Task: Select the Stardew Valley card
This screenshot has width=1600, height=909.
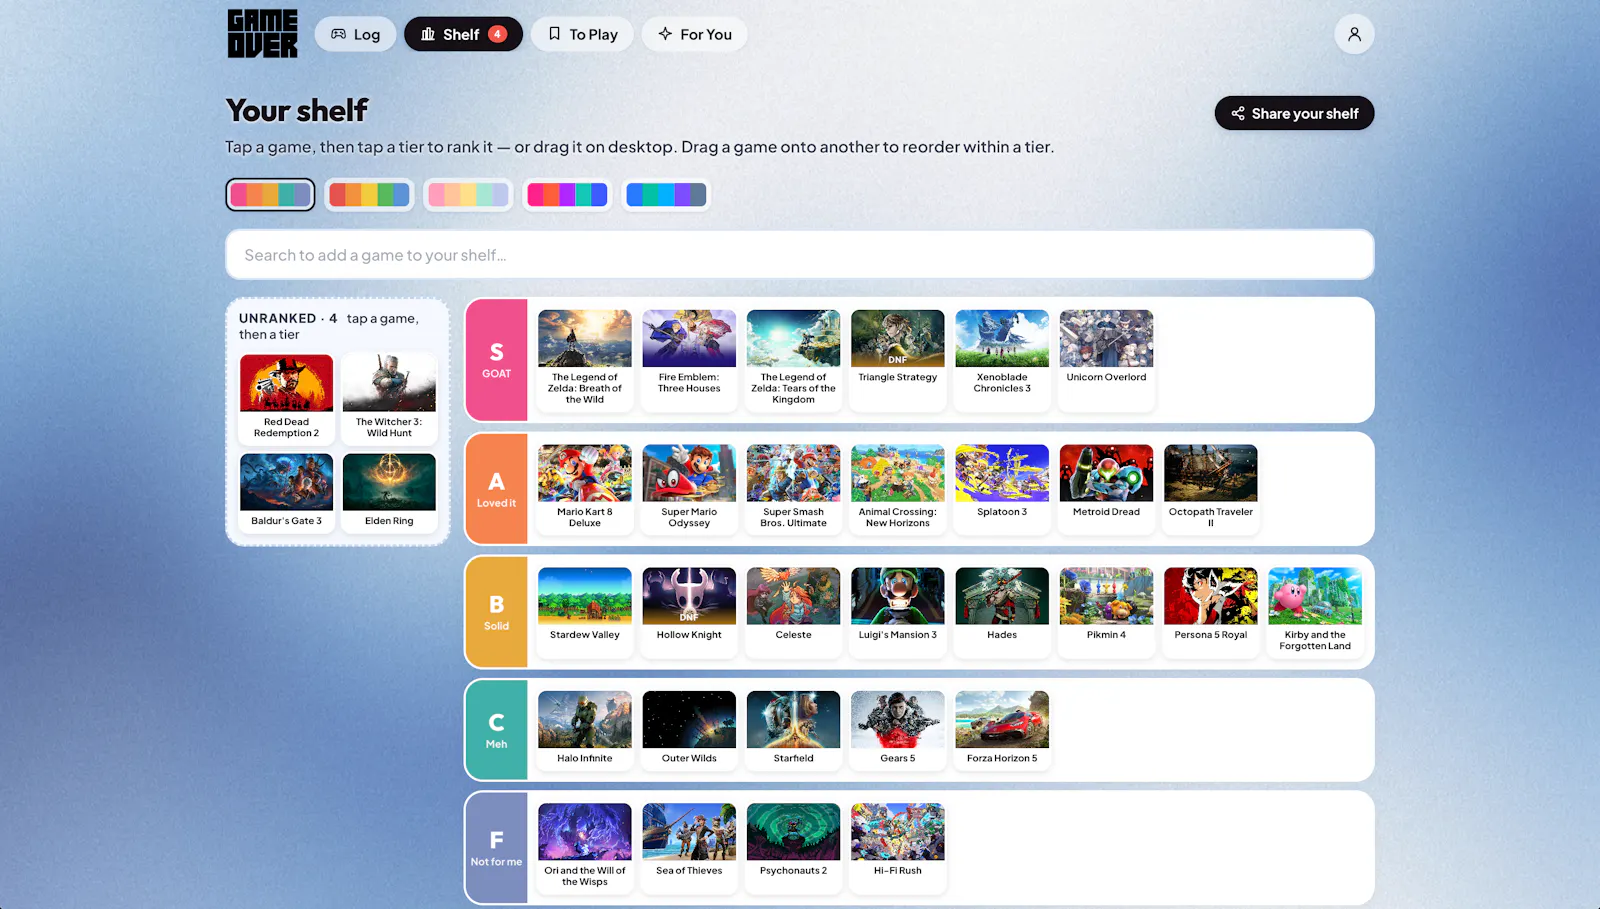Action: (585, 612)
